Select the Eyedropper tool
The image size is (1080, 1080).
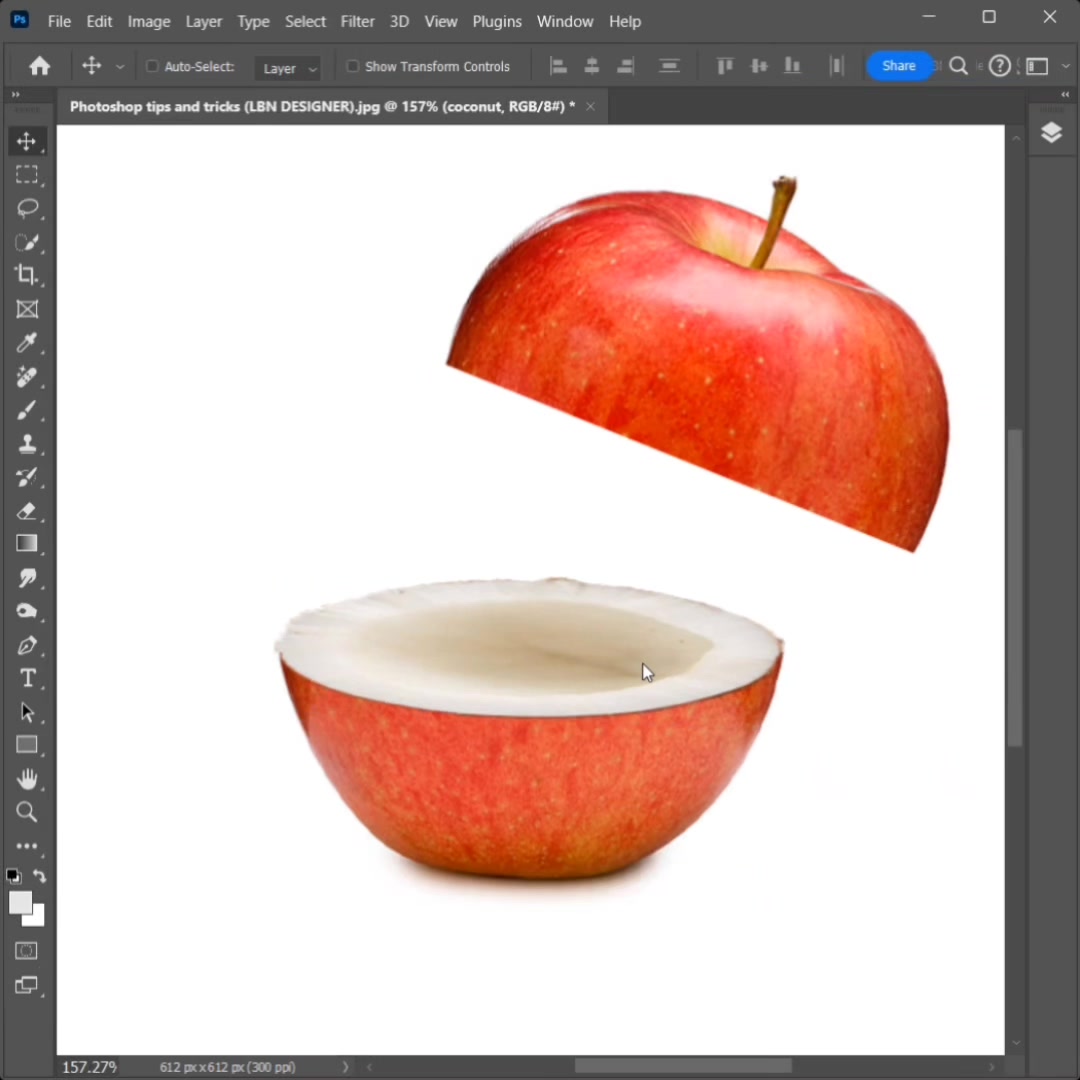pos(27,342)
